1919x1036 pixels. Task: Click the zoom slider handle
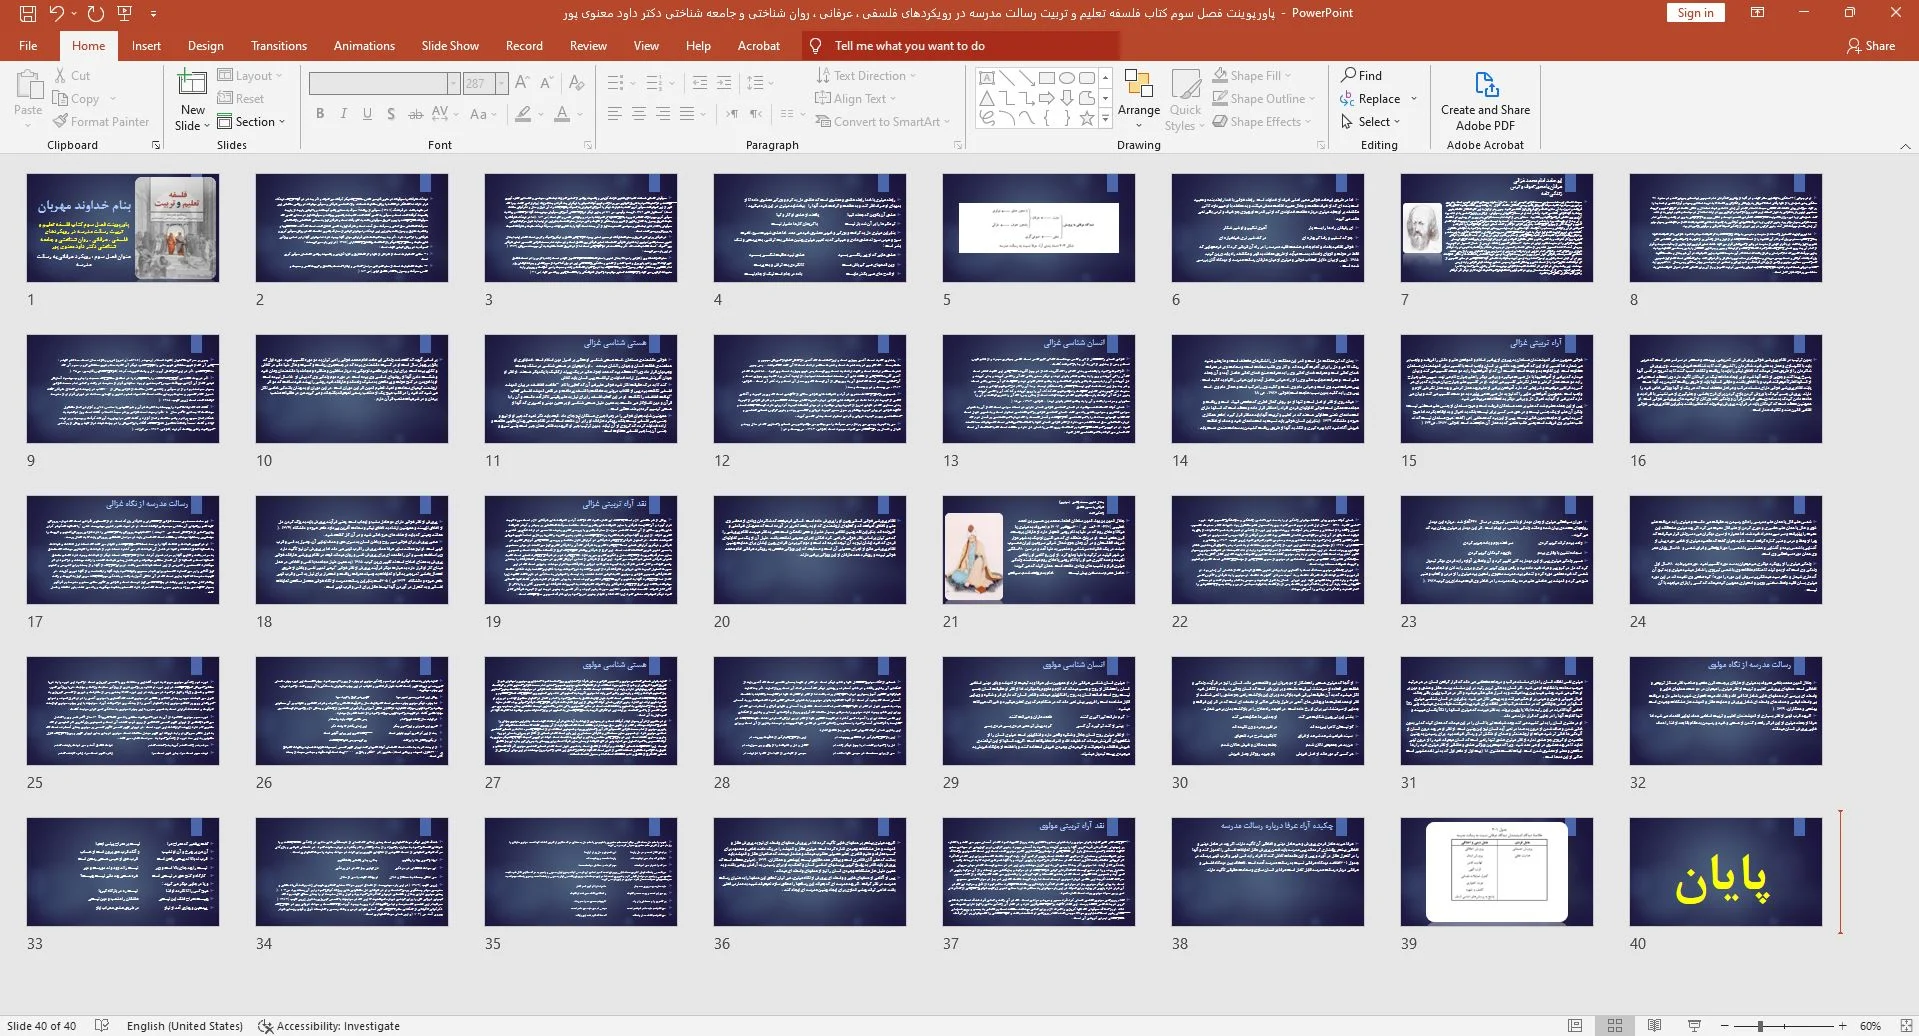(x=1760, y=1026)
